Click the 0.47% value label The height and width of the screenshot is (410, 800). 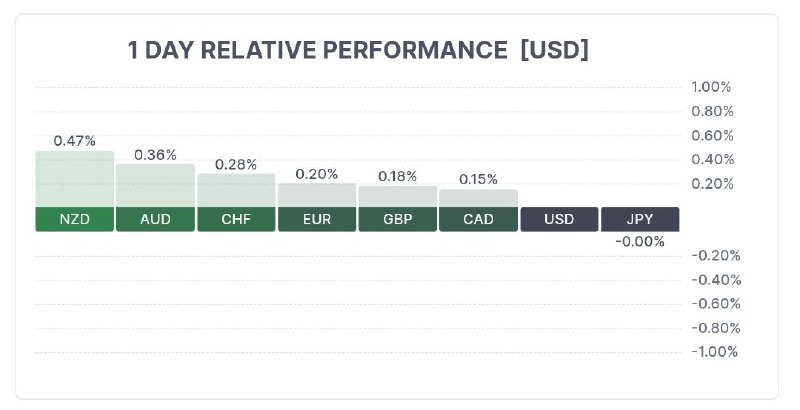tap(74, 141)
